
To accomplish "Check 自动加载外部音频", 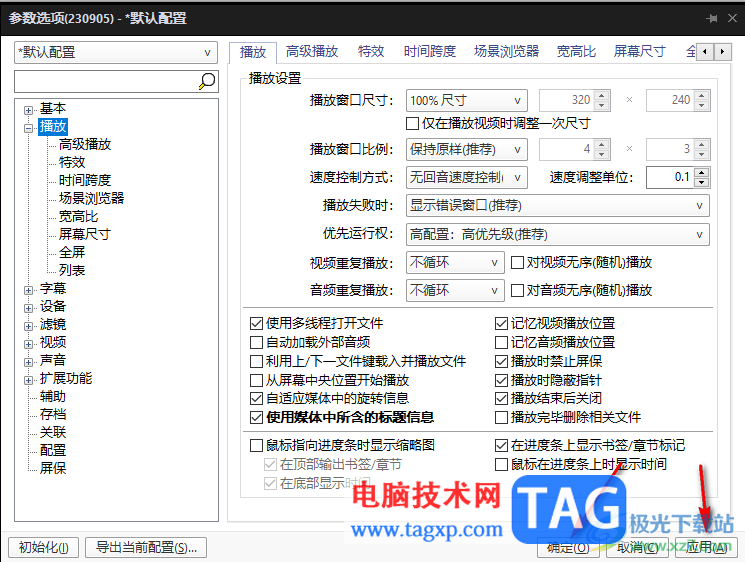I will point(256,343).
